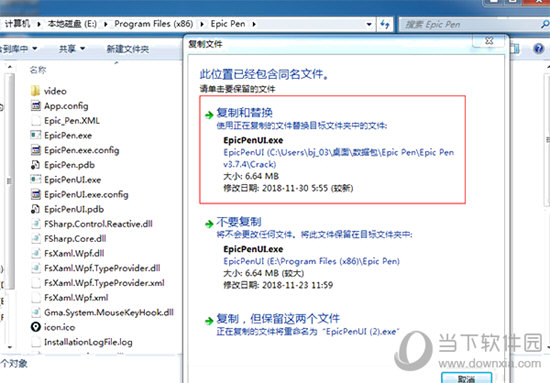Click the file list scrollbar thumb
The width and height of the screenshot is (550, 383).
[9, 181]
